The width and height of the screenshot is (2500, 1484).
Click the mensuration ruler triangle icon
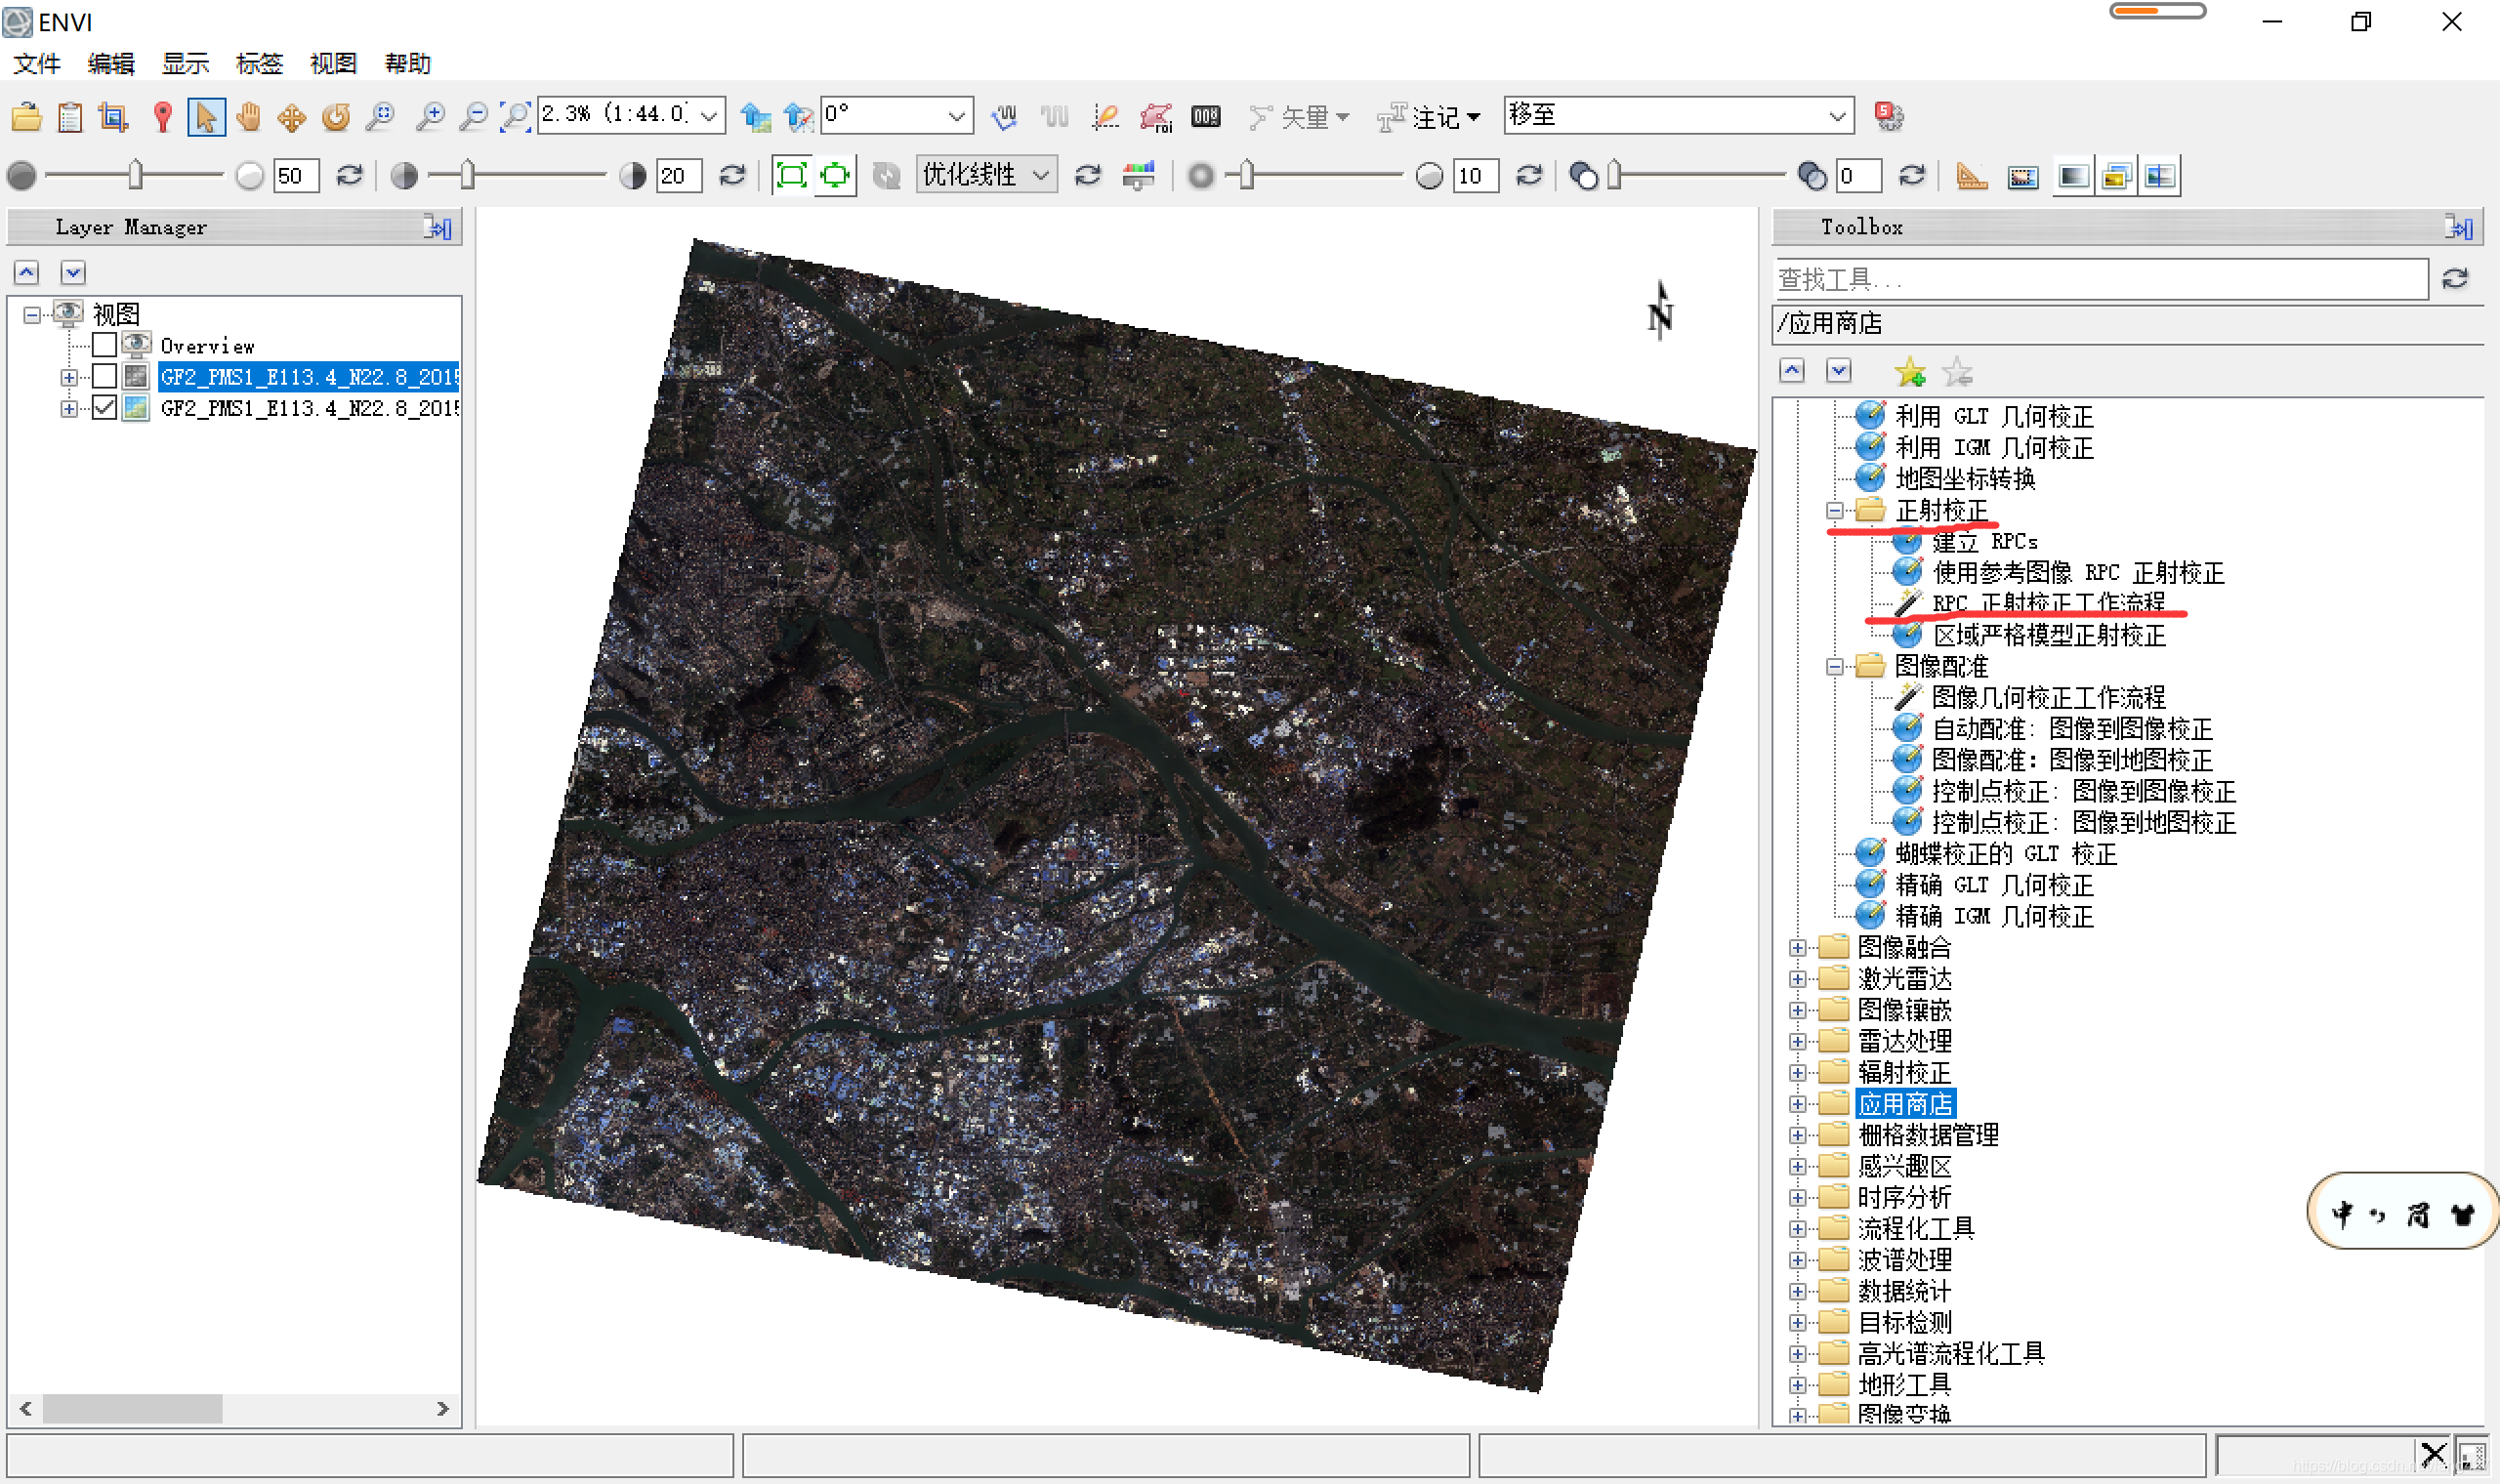[x=1971, y=176]
